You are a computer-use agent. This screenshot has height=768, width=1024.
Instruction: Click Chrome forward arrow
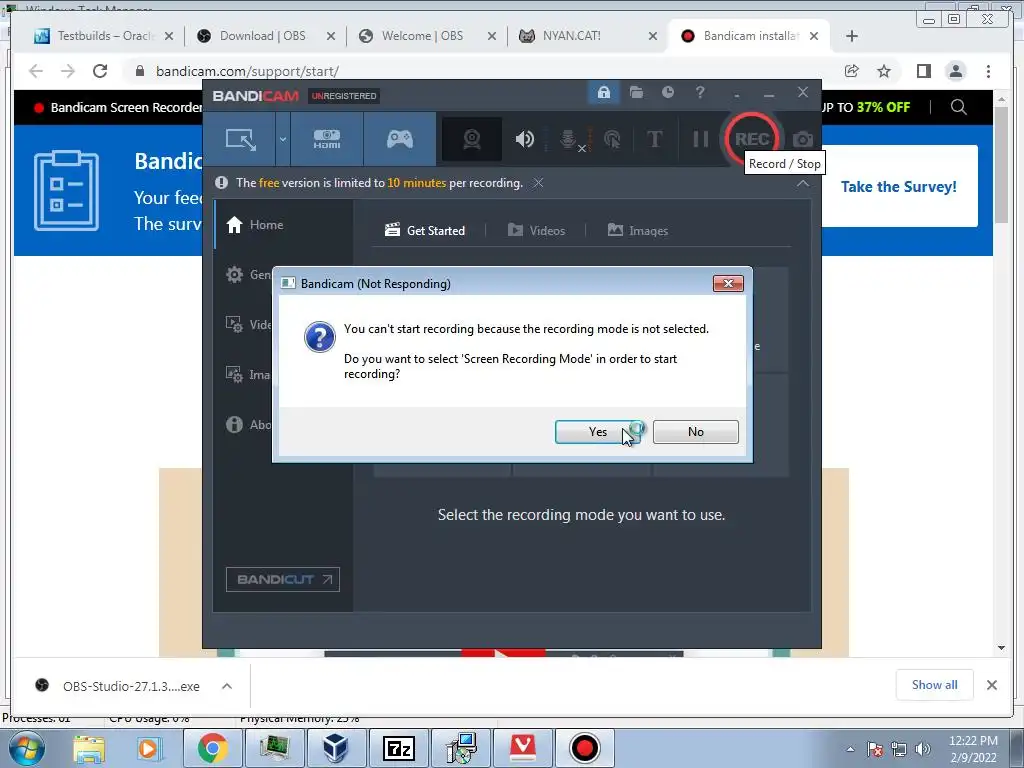coord(68,71)
